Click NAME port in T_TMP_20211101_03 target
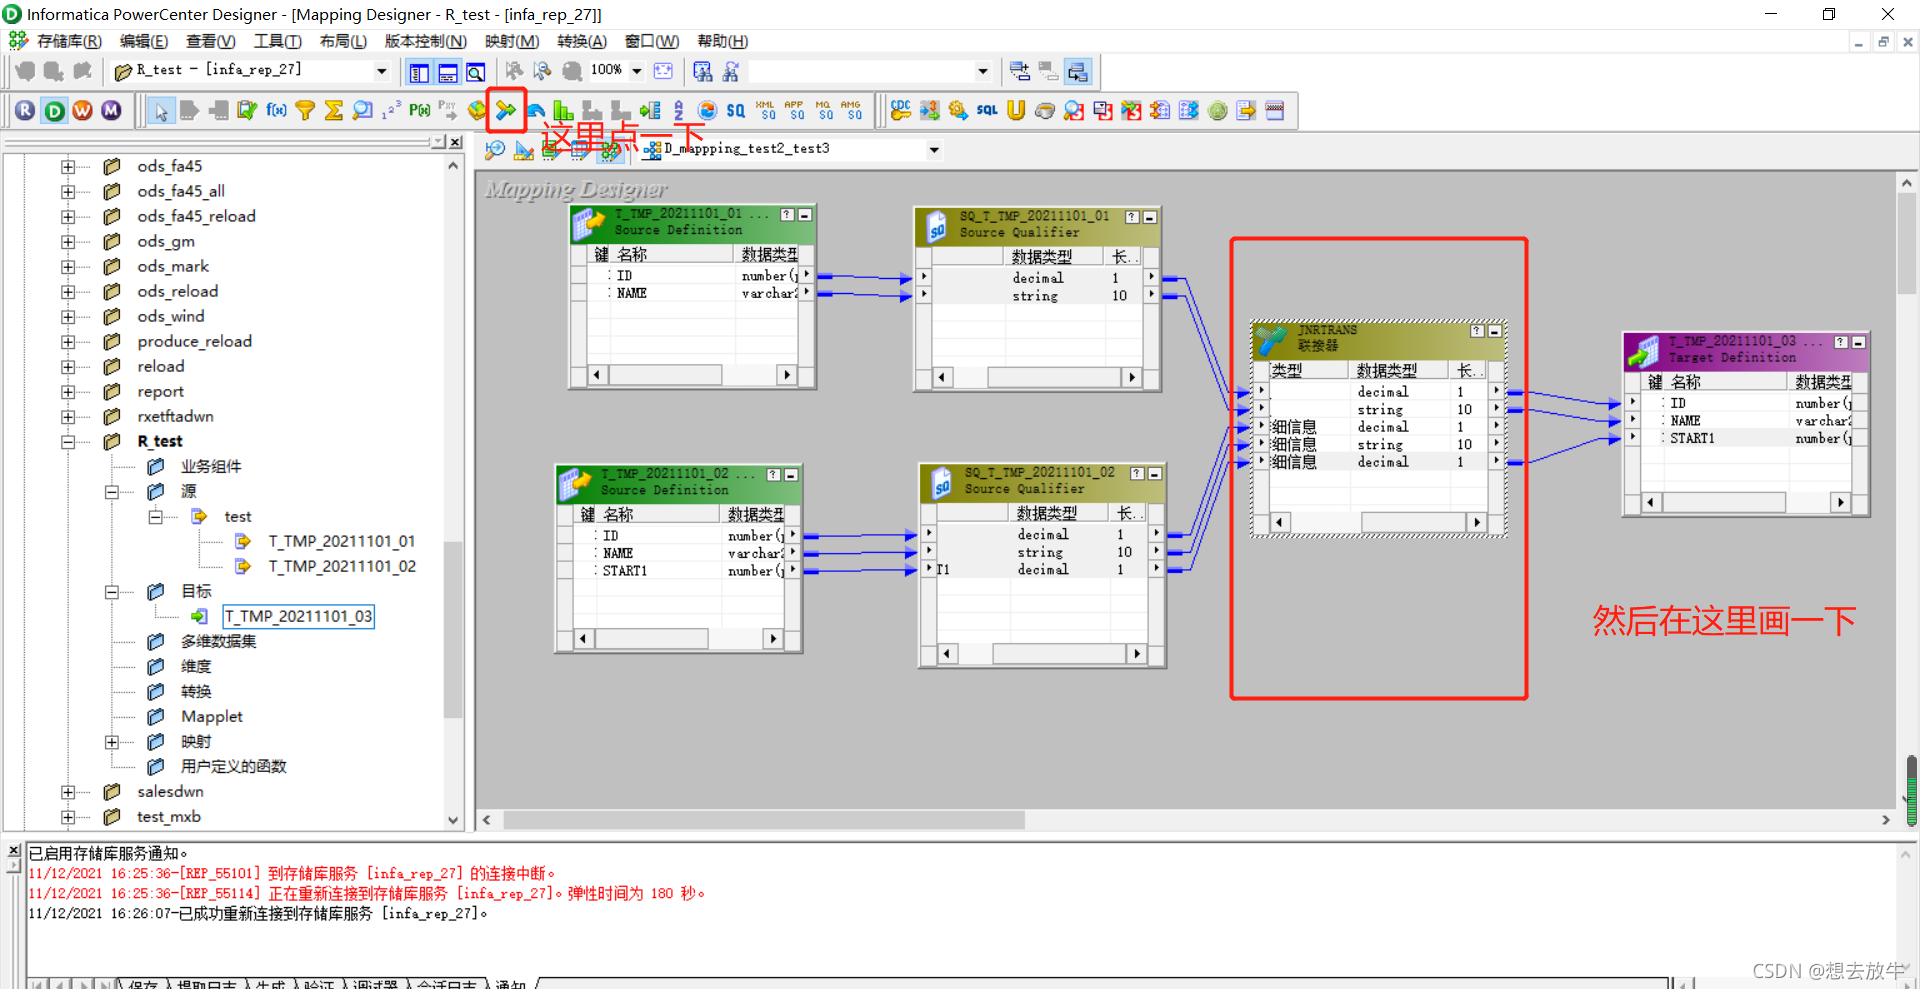1920x989 pixels. [1685, 421]
